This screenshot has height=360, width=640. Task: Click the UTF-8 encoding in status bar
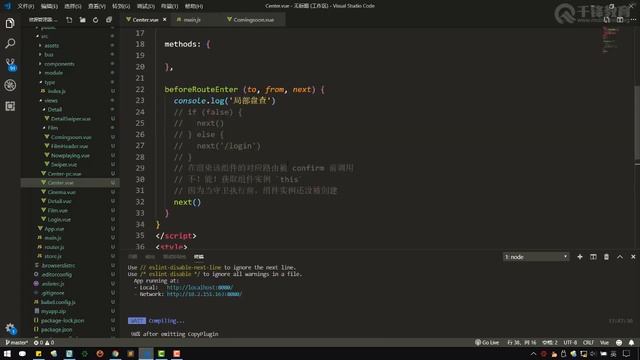570,342
